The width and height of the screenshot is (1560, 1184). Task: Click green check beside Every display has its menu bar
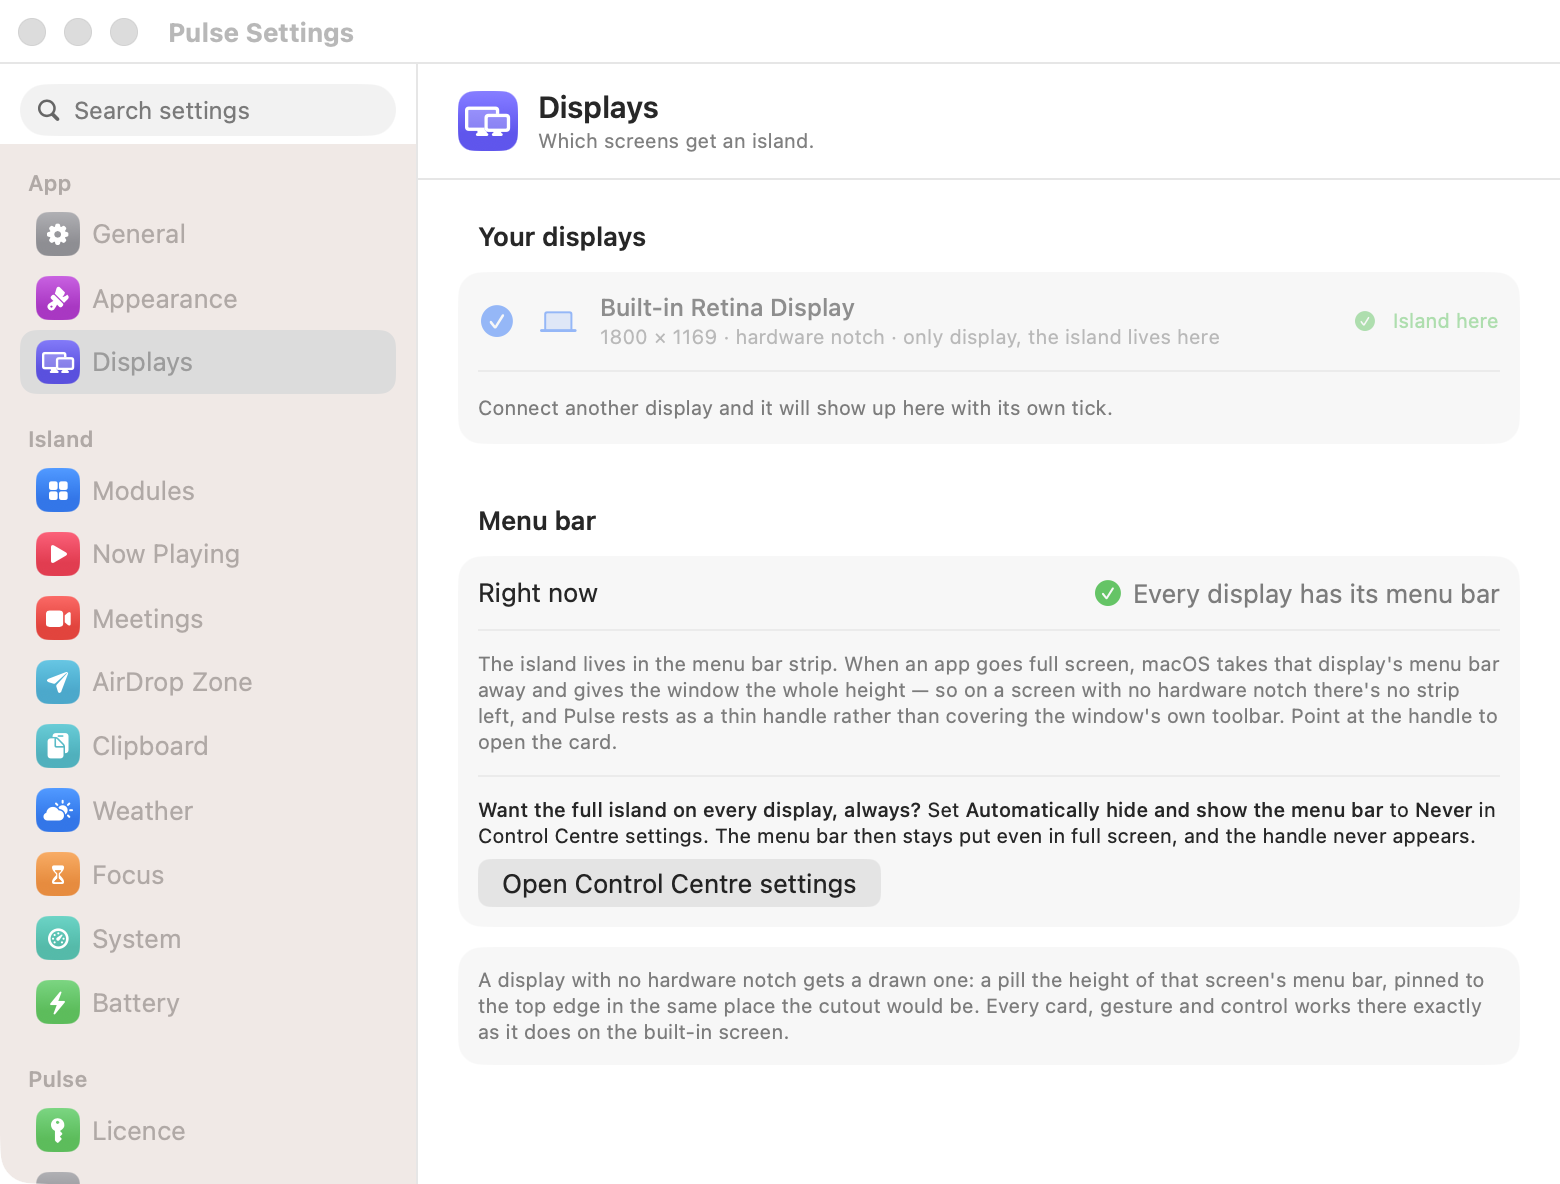tap(1108, 593)
